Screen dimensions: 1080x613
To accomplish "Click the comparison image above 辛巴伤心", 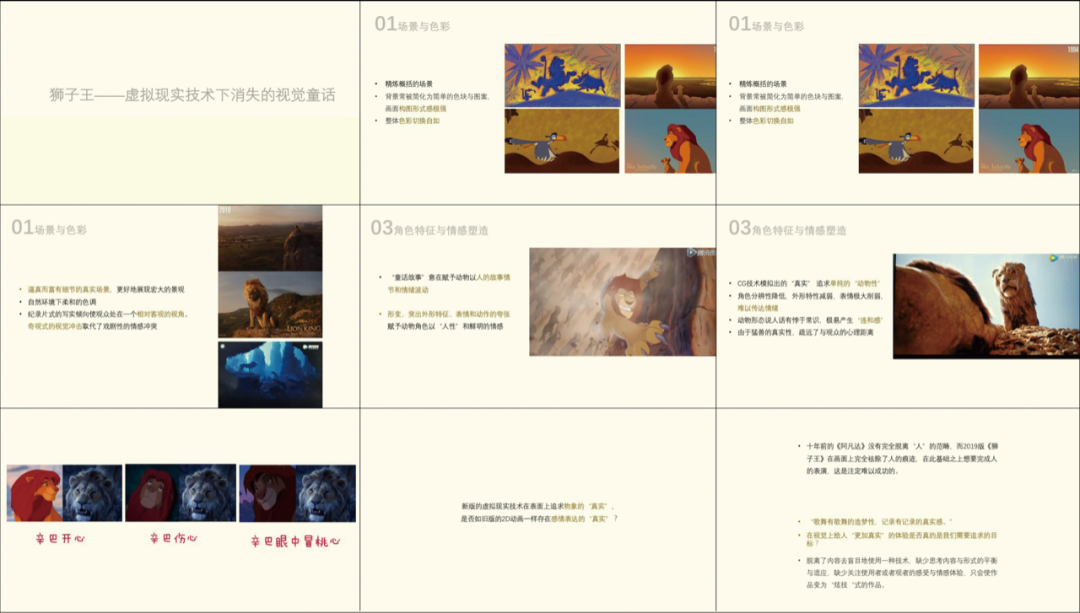I will click(180, 493).
